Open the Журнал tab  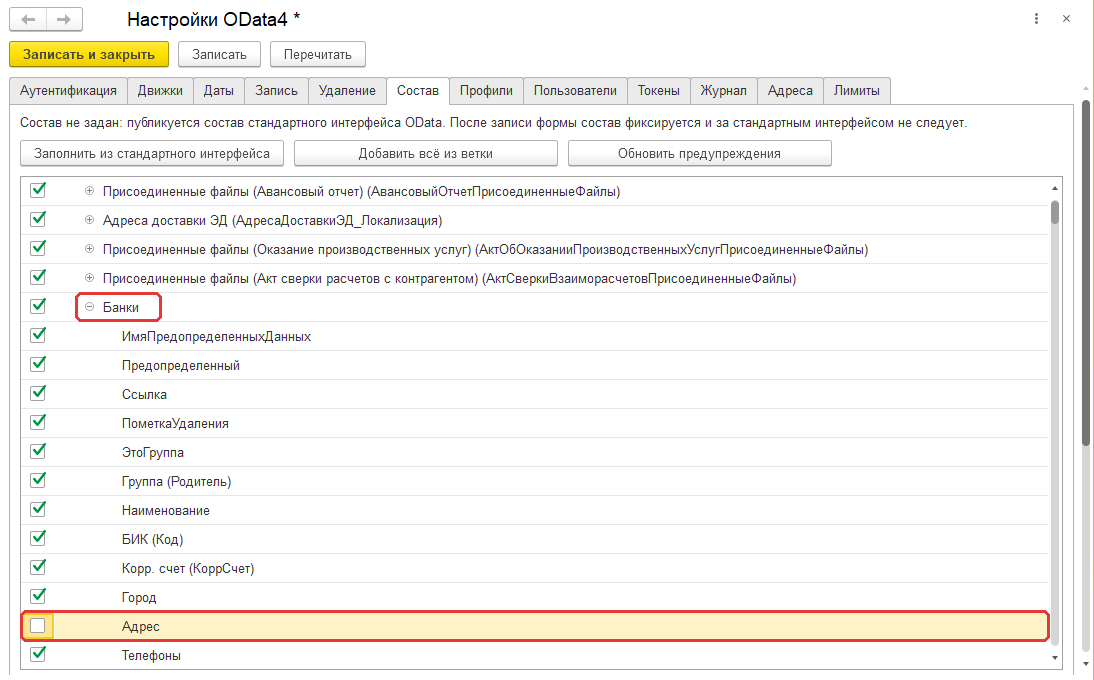pos(724,91)
